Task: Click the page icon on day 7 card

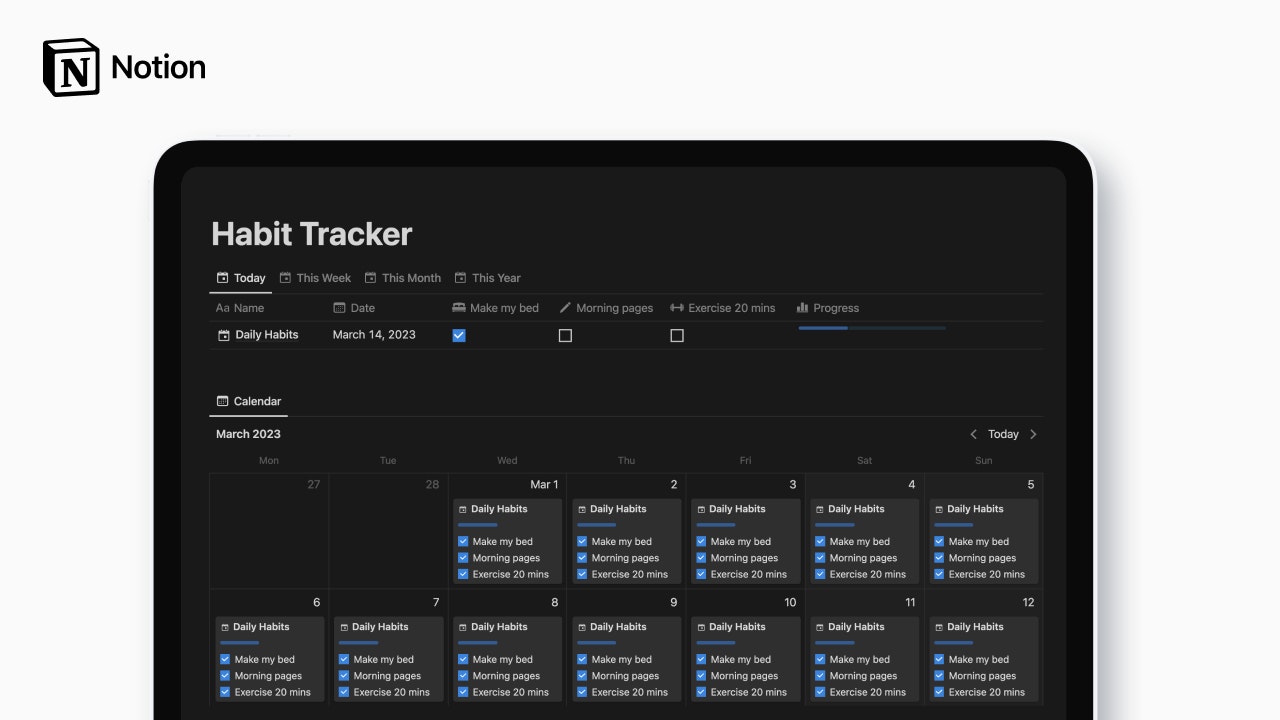Action: 344,627
